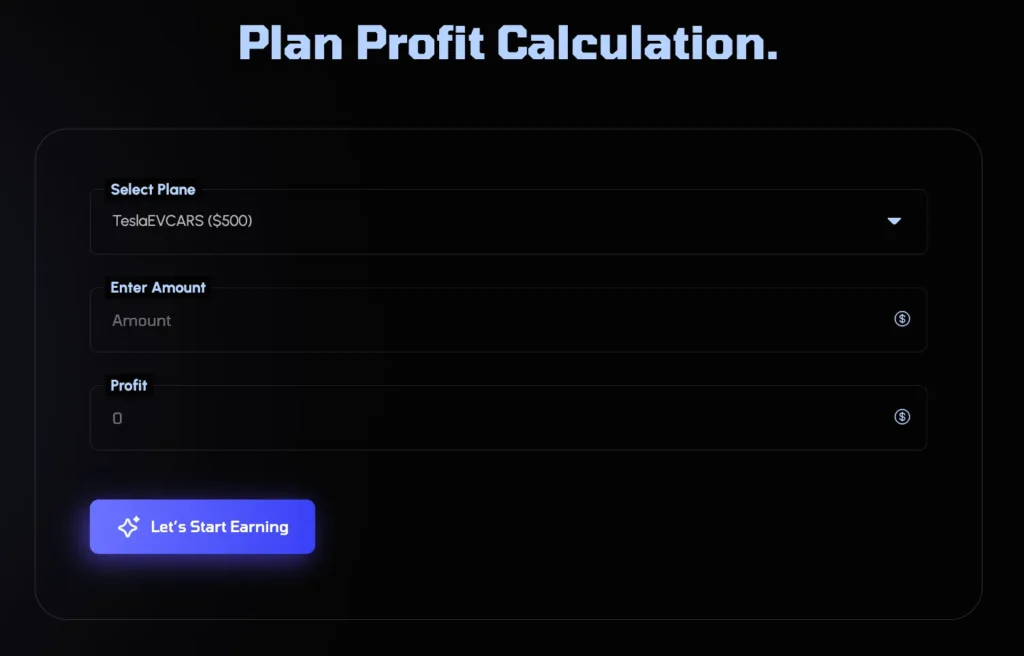Screen dimensions: 1024x656
Task: Click the sparkle icon on Start Earning button
Action: 128,527
